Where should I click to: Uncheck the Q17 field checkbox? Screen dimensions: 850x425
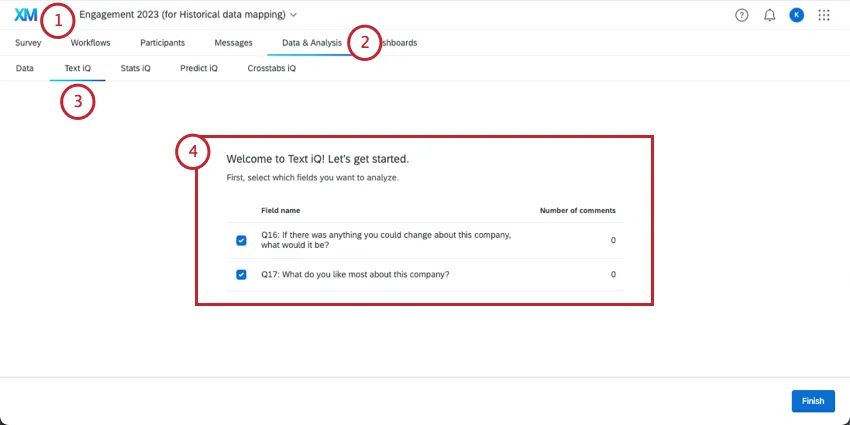(241, 274)
